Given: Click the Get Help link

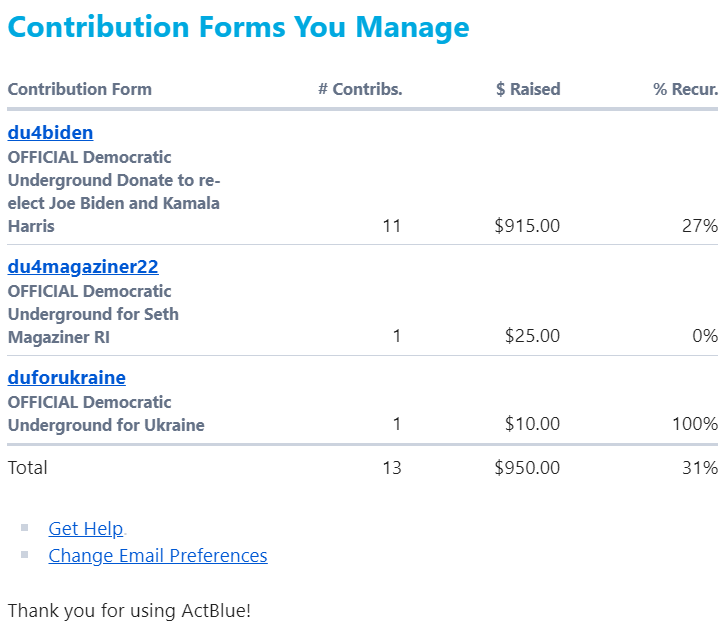Looking at the screenshot, I should pos(86,529).
